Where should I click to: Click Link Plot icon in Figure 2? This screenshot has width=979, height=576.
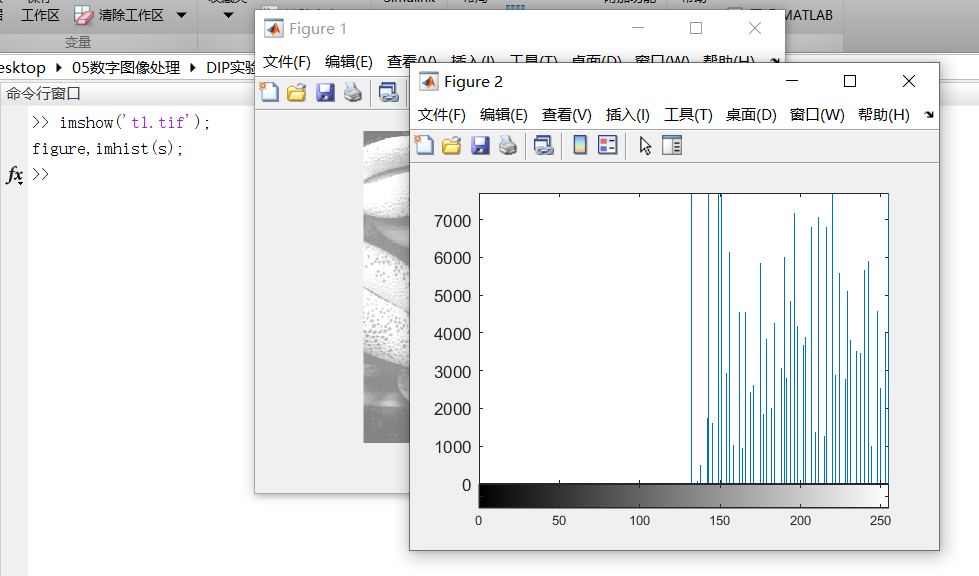(x=544, y=146)
